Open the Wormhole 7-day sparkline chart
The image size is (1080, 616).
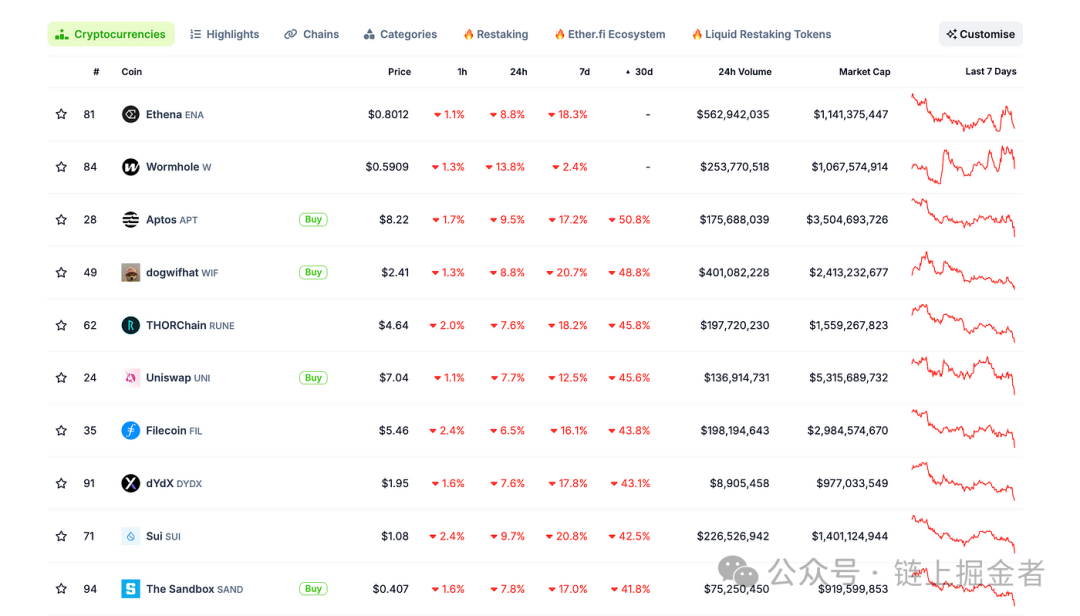963,165
